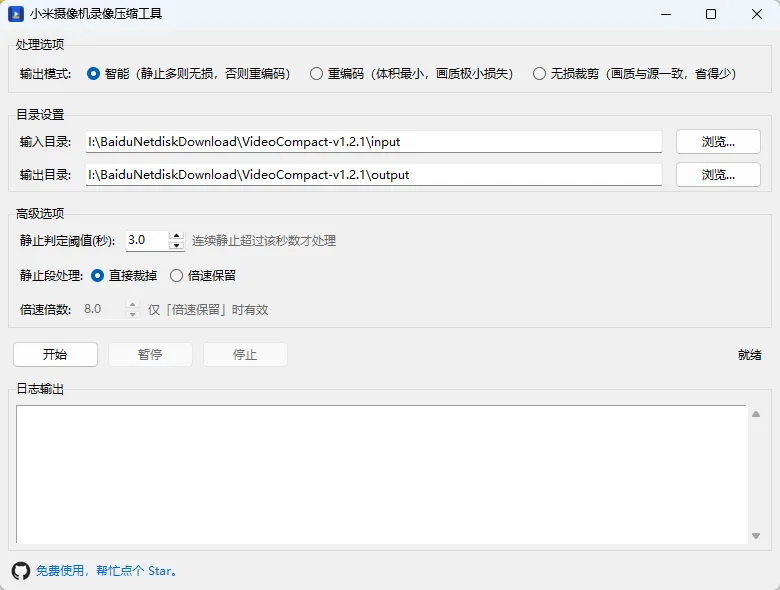The image size is (780, 590).
Task: Select 智能 output mode radio button
Action: 93,74
